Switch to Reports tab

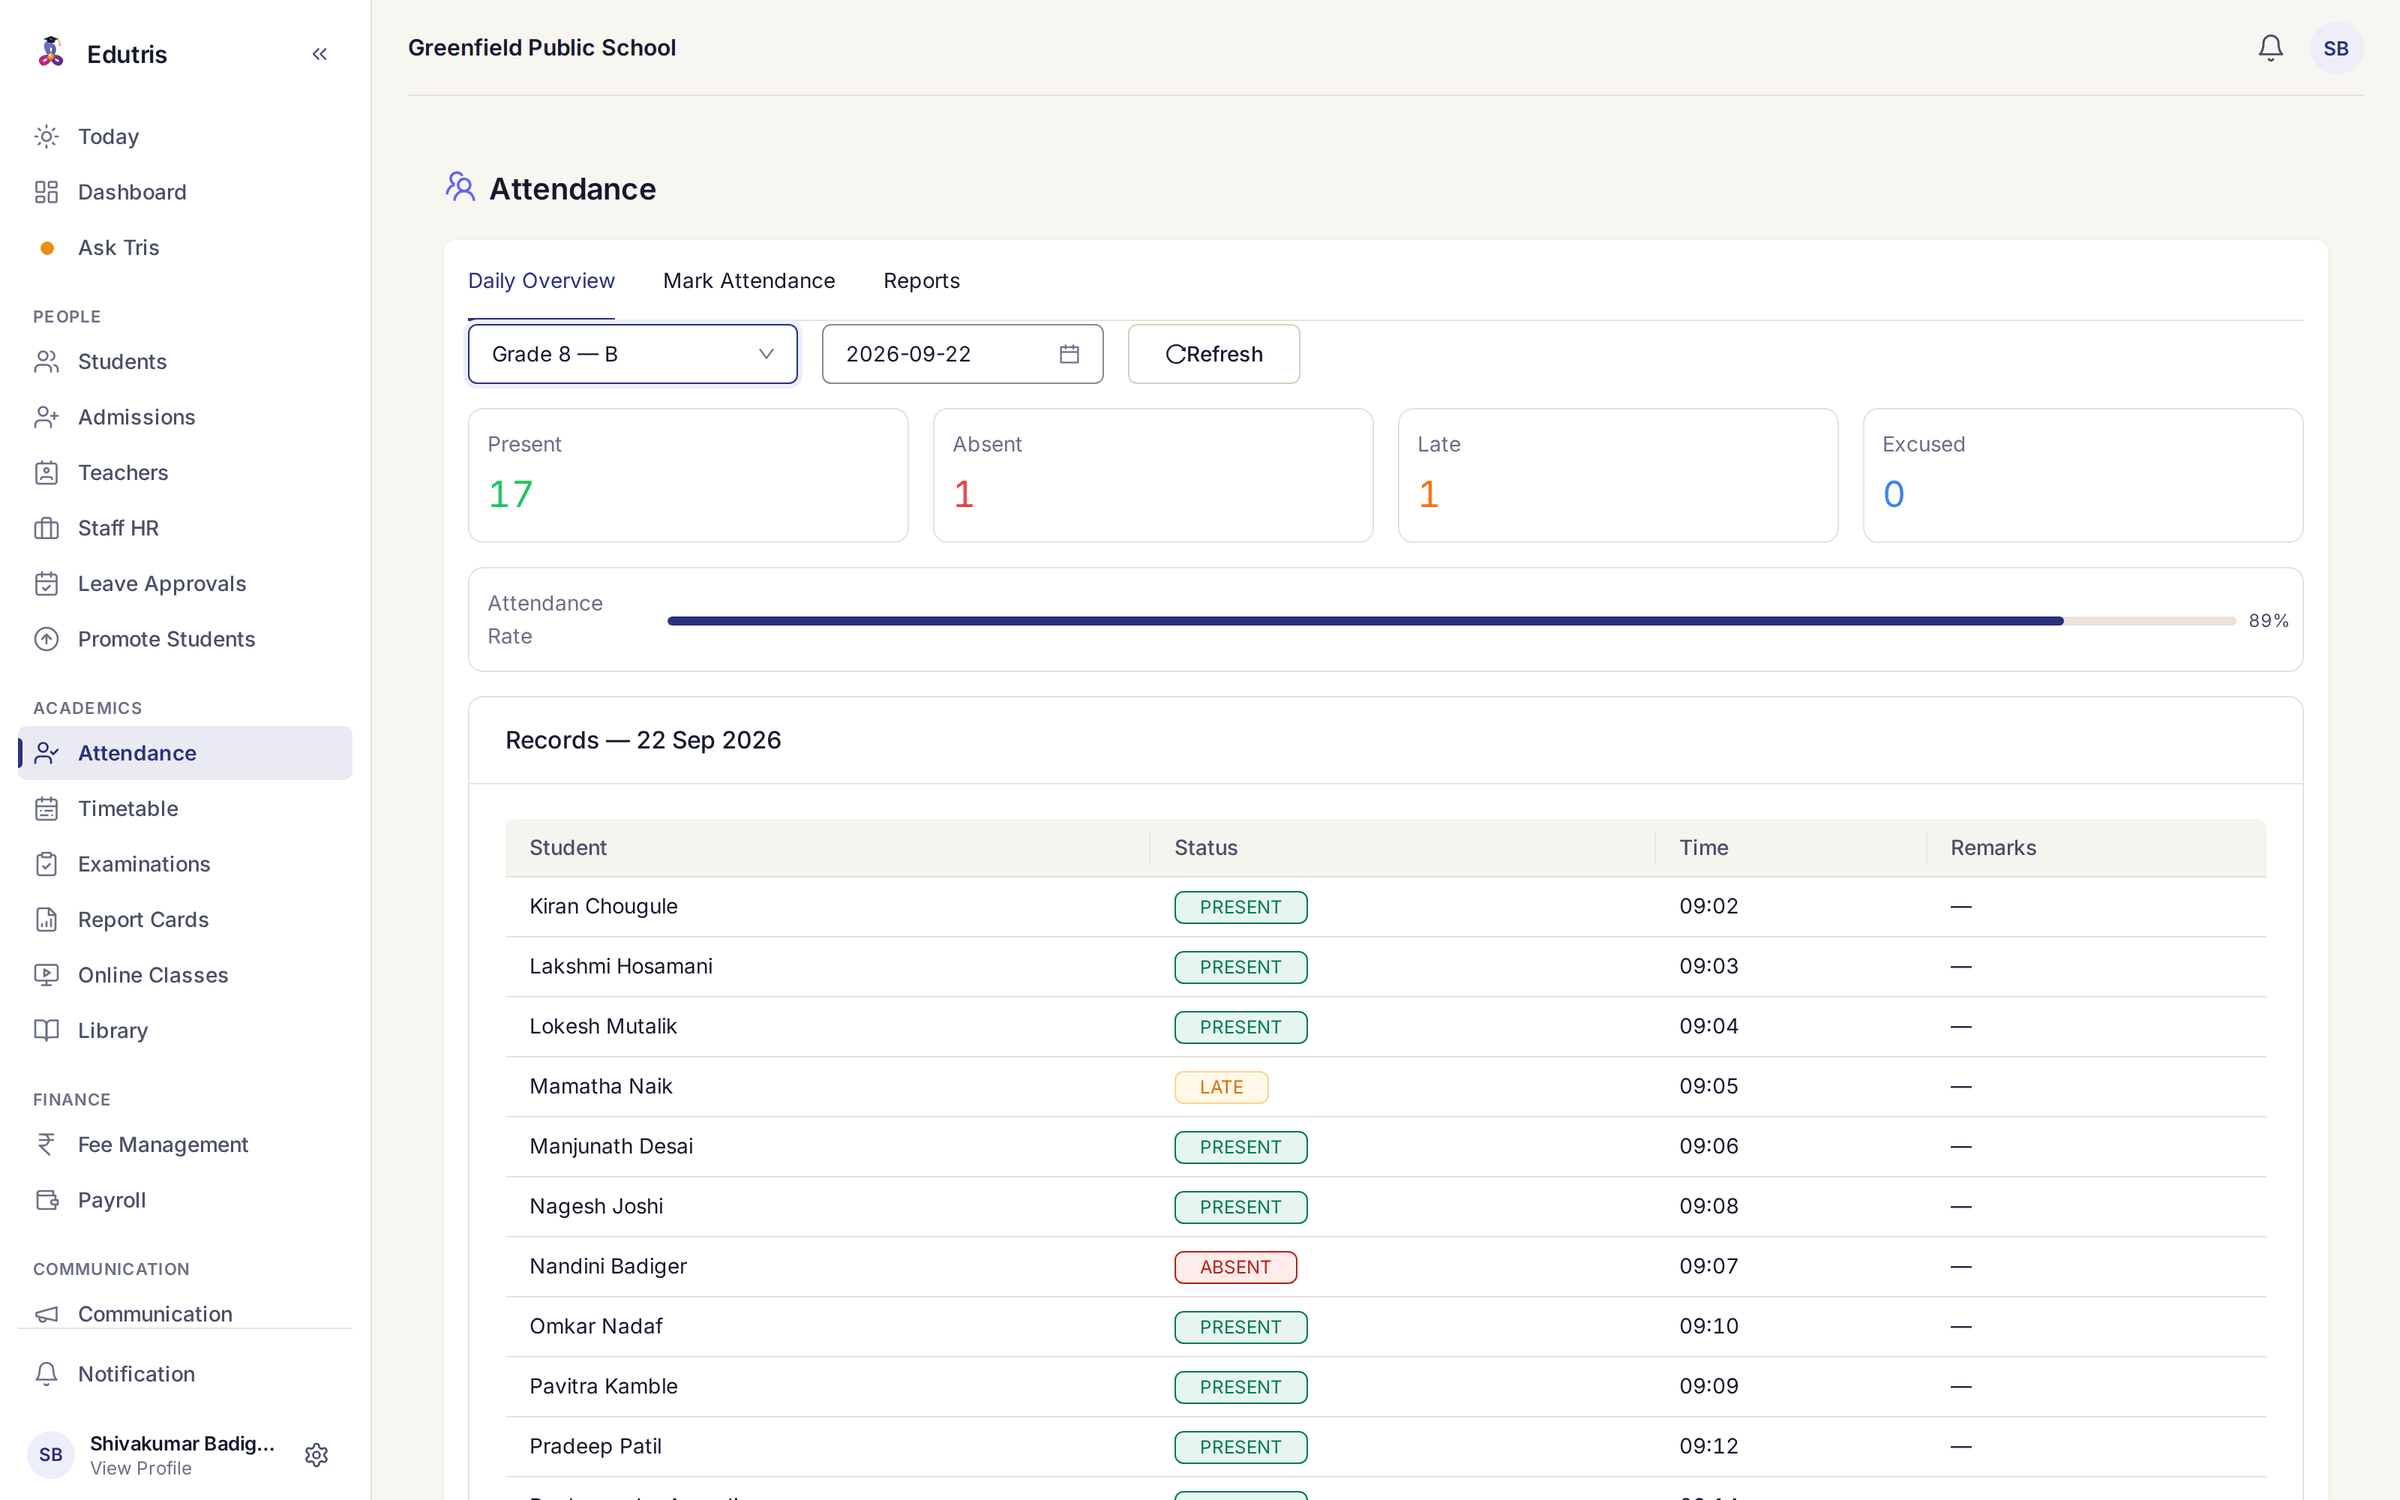click(x=921, y=281)
